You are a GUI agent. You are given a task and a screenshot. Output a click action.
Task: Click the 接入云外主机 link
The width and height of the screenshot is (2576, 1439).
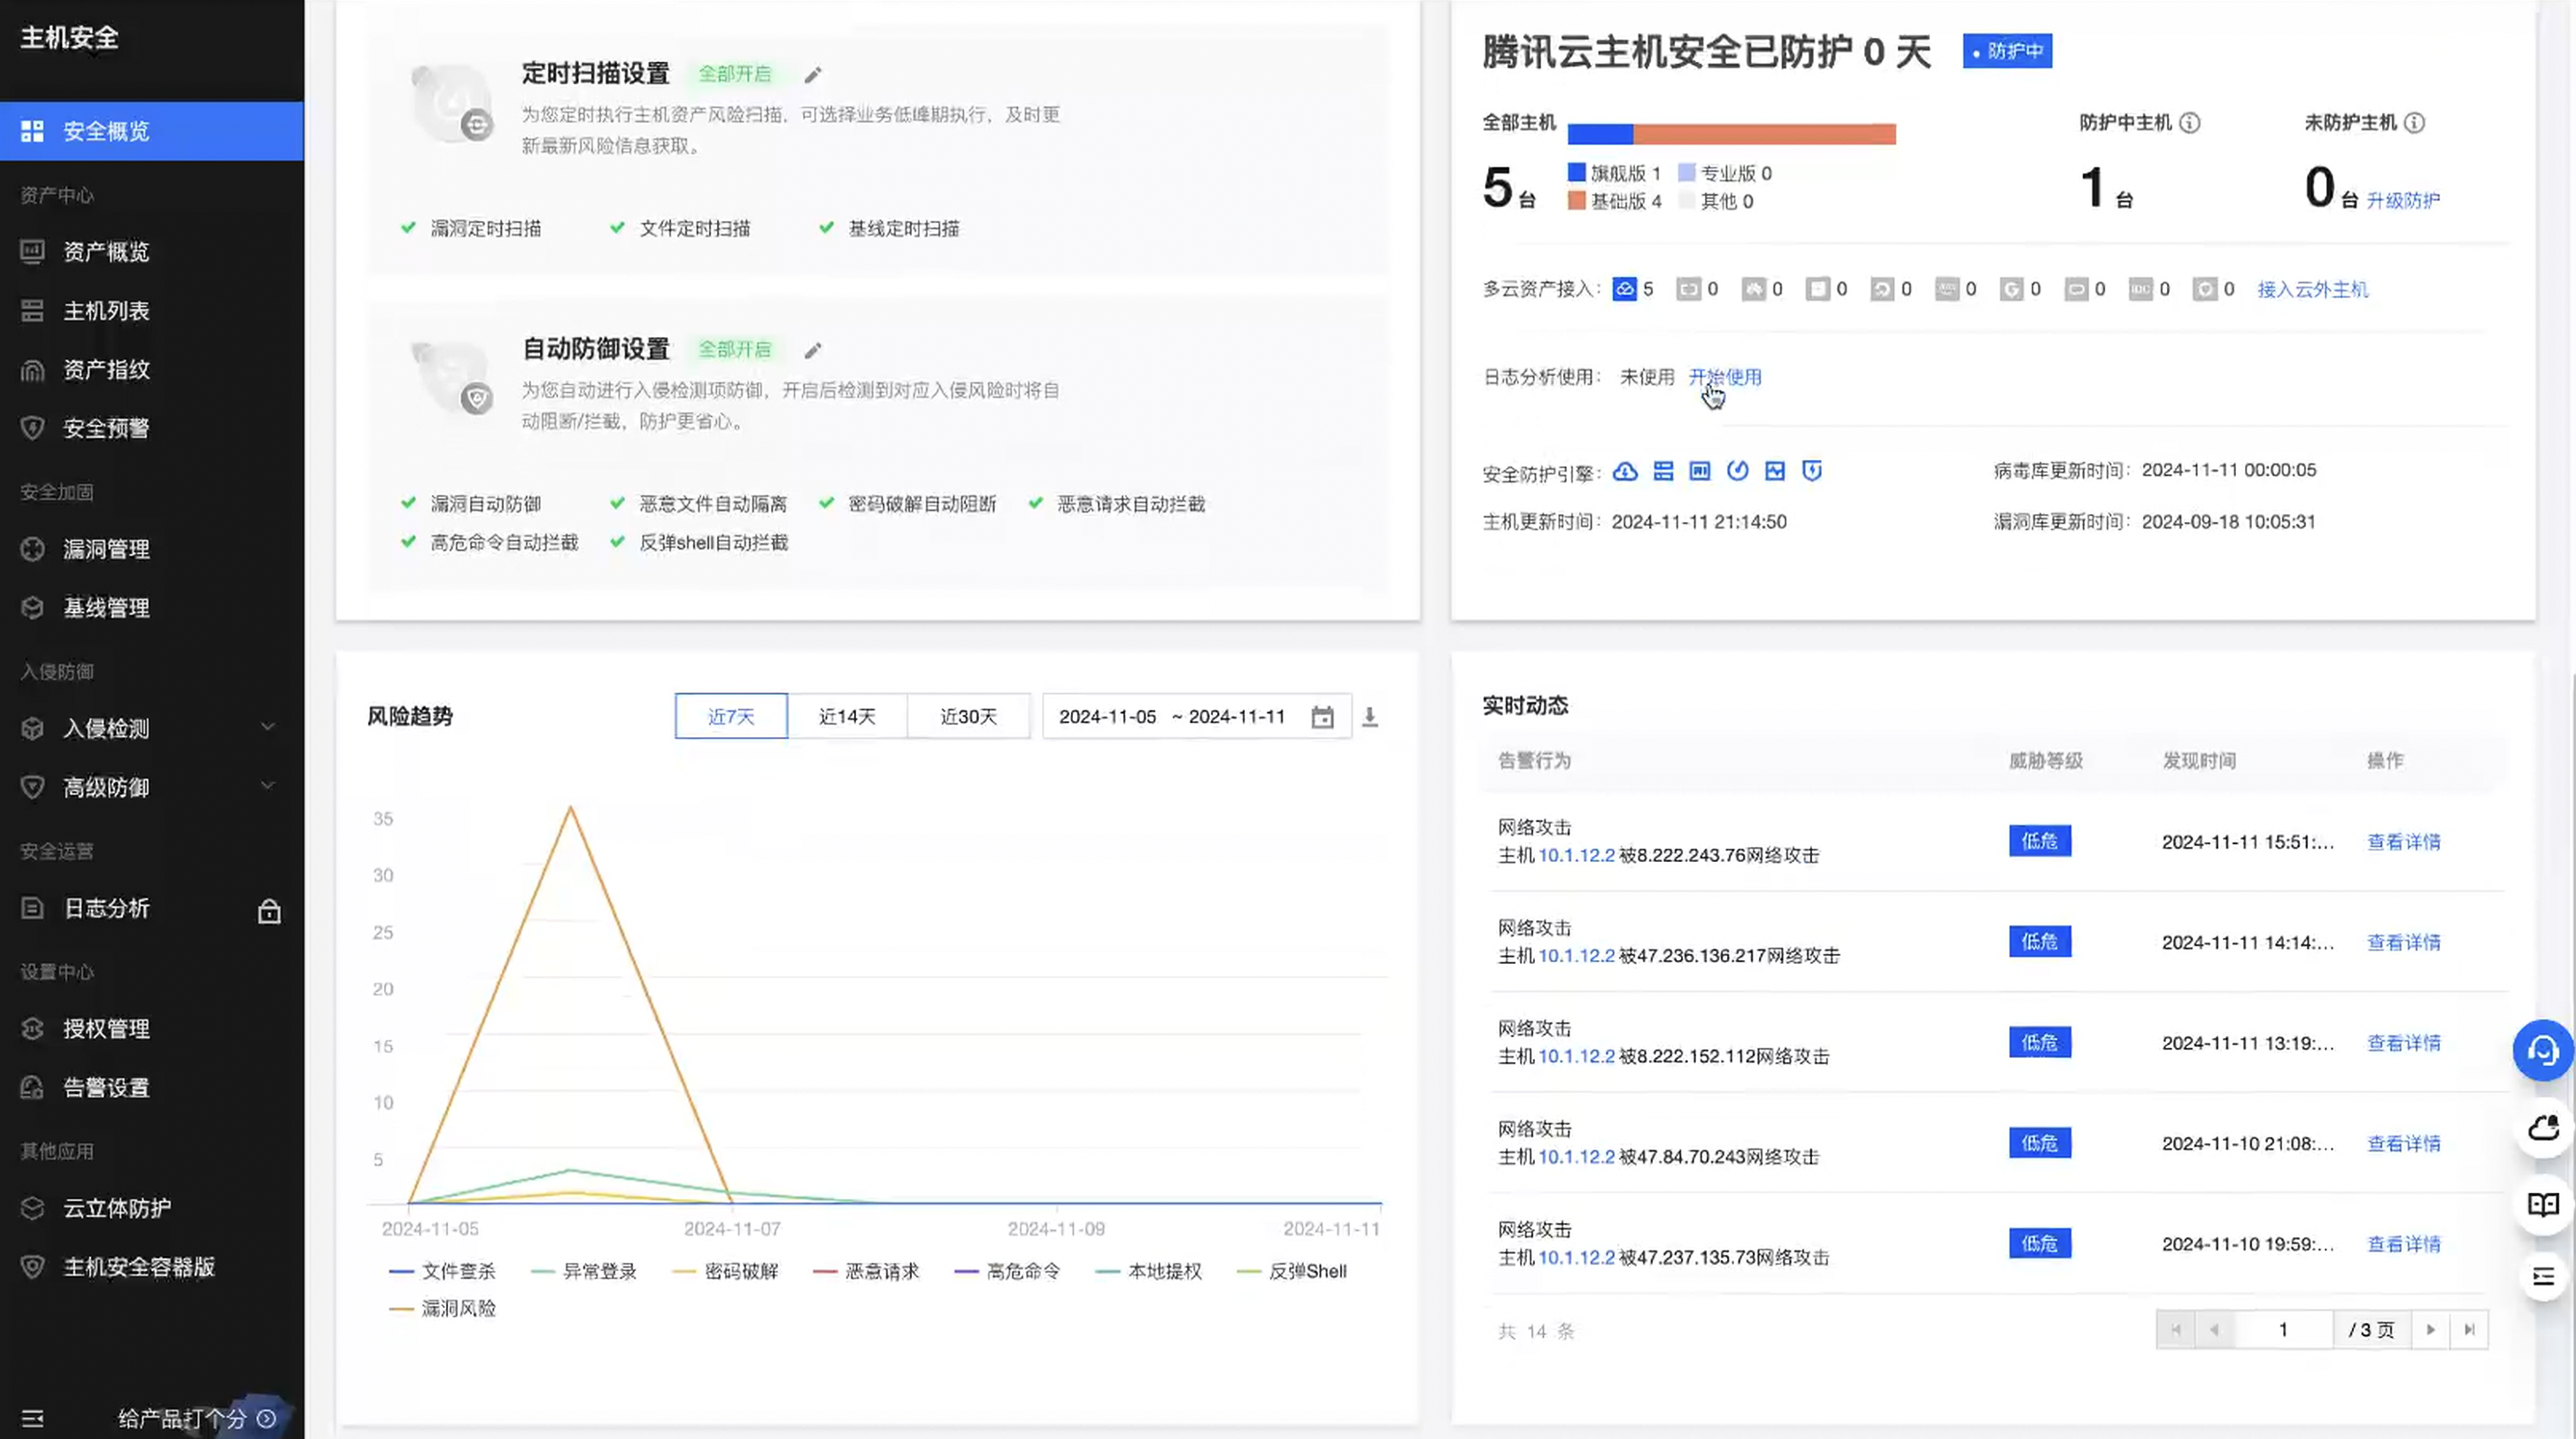click(2312, 290)
